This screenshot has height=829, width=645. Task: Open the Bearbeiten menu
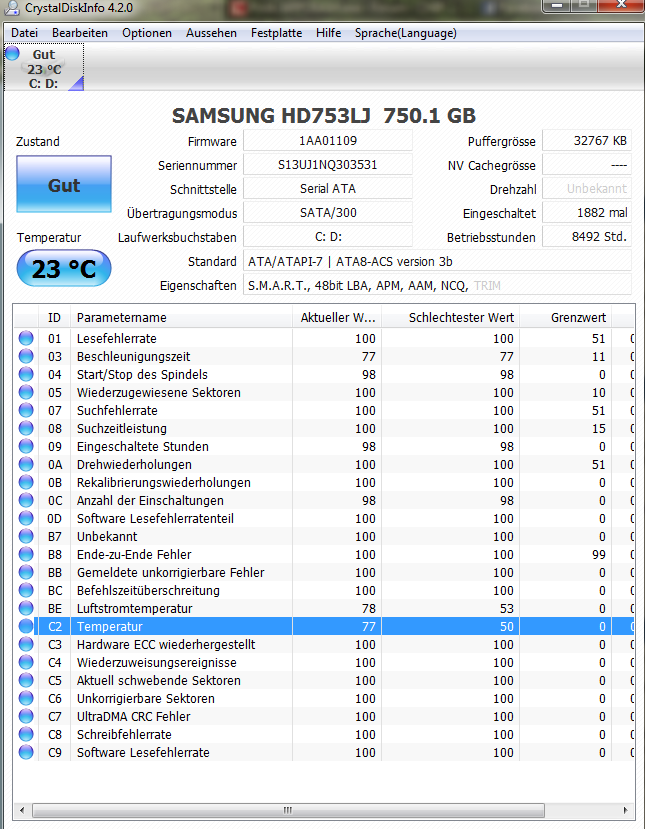tap(80, 33)
